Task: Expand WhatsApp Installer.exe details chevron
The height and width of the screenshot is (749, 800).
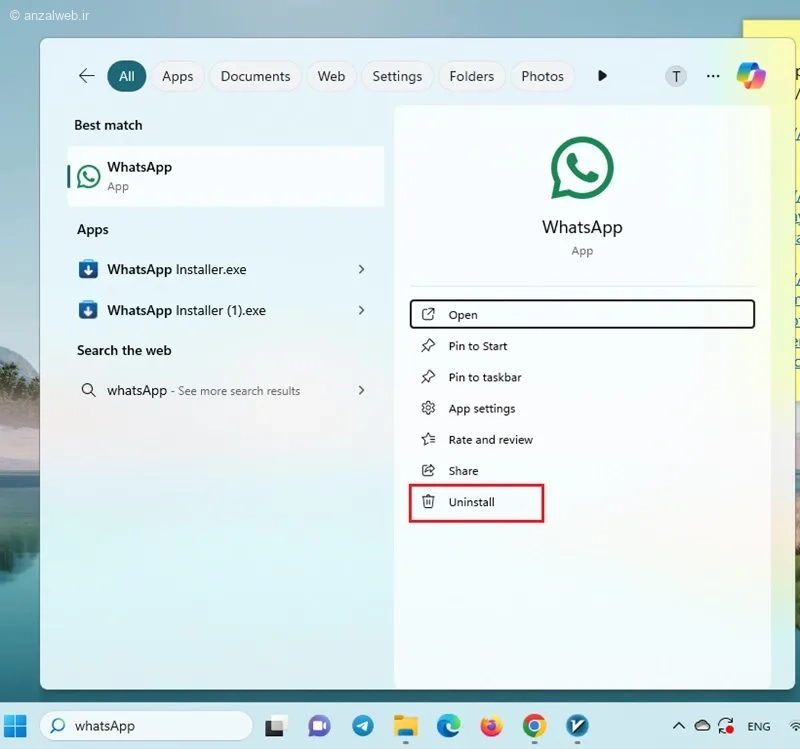Action: [361, 269]
